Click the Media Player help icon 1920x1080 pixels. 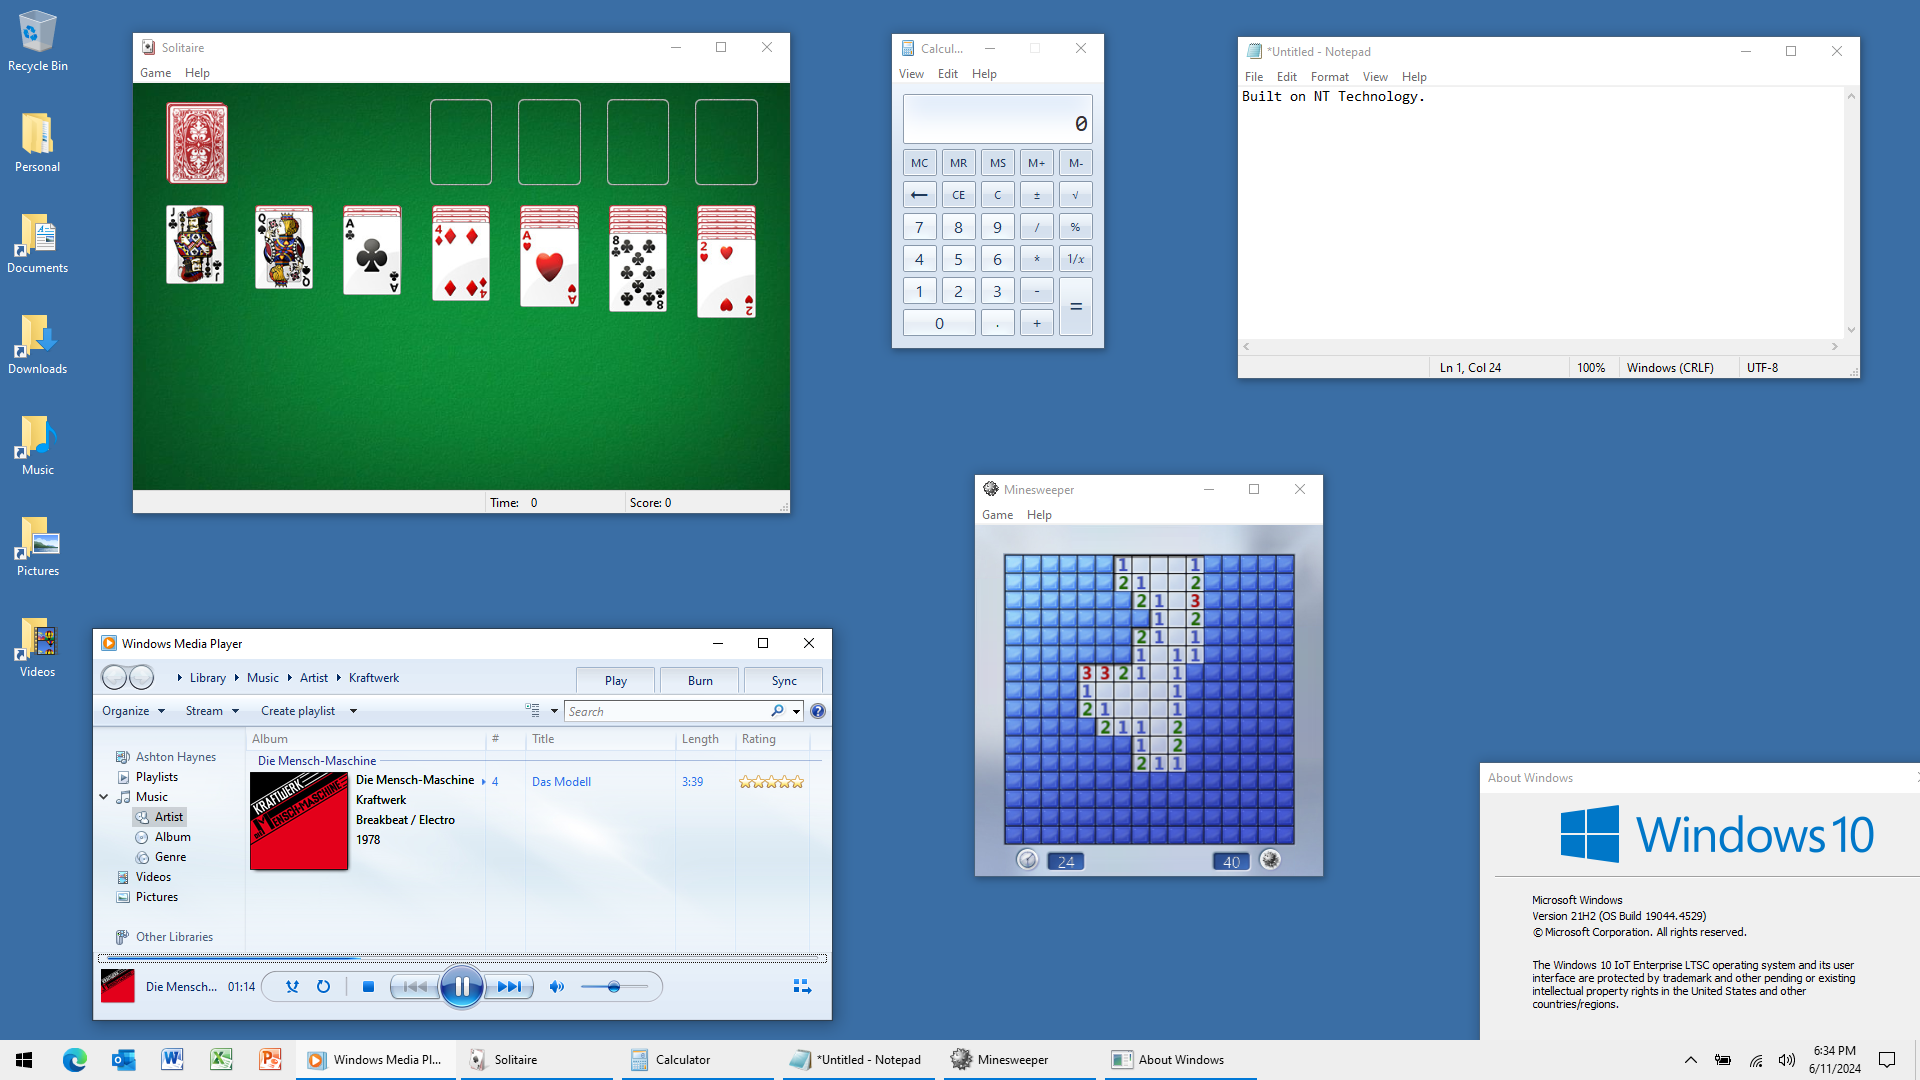click(818, 711)
